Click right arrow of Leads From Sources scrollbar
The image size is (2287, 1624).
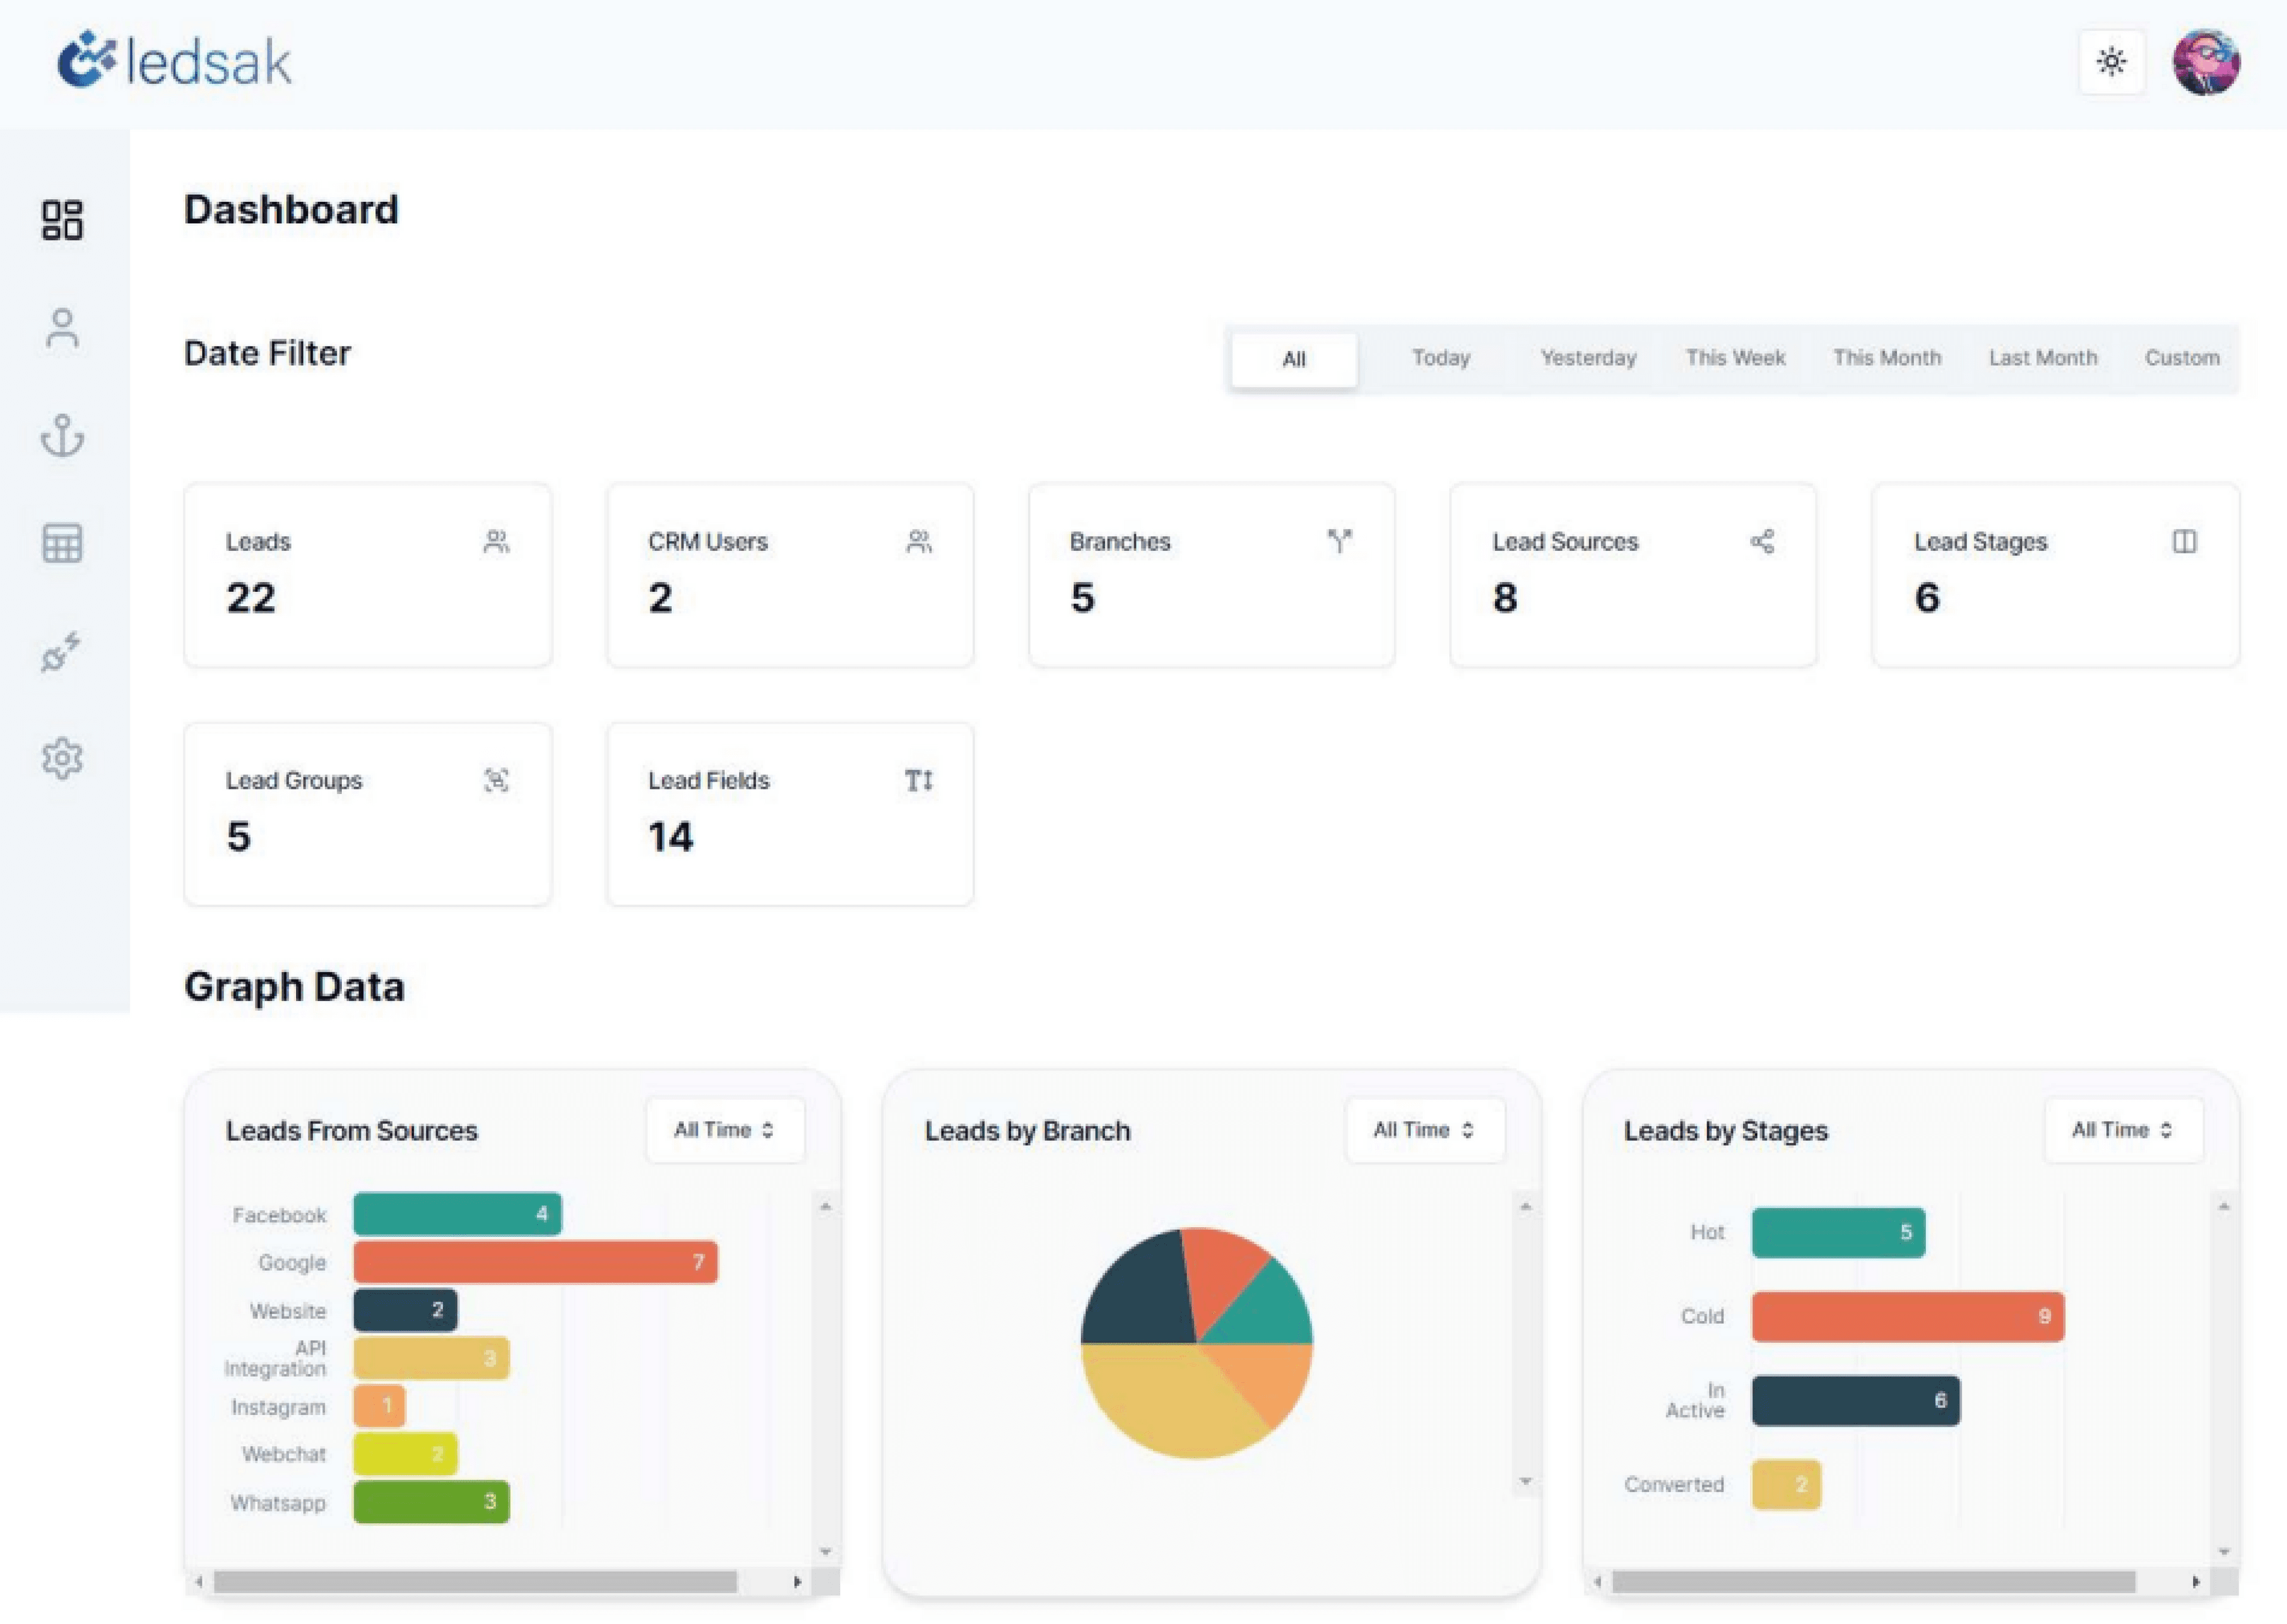click(797, 1581)
